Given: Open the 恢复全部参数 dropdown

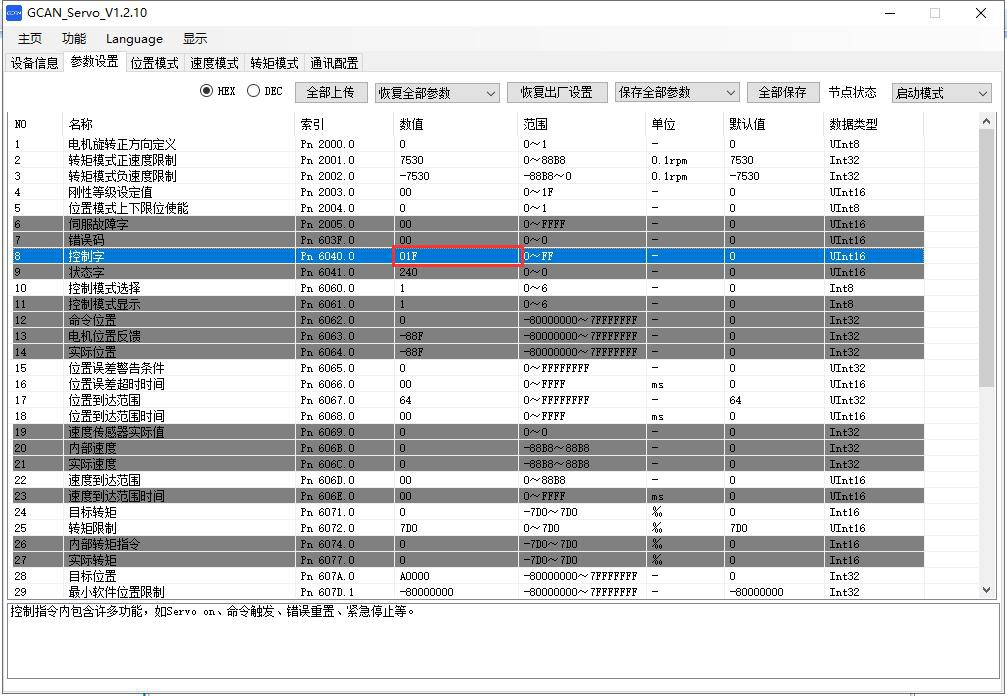Looking at the screenshot, I should coord(436,93).
